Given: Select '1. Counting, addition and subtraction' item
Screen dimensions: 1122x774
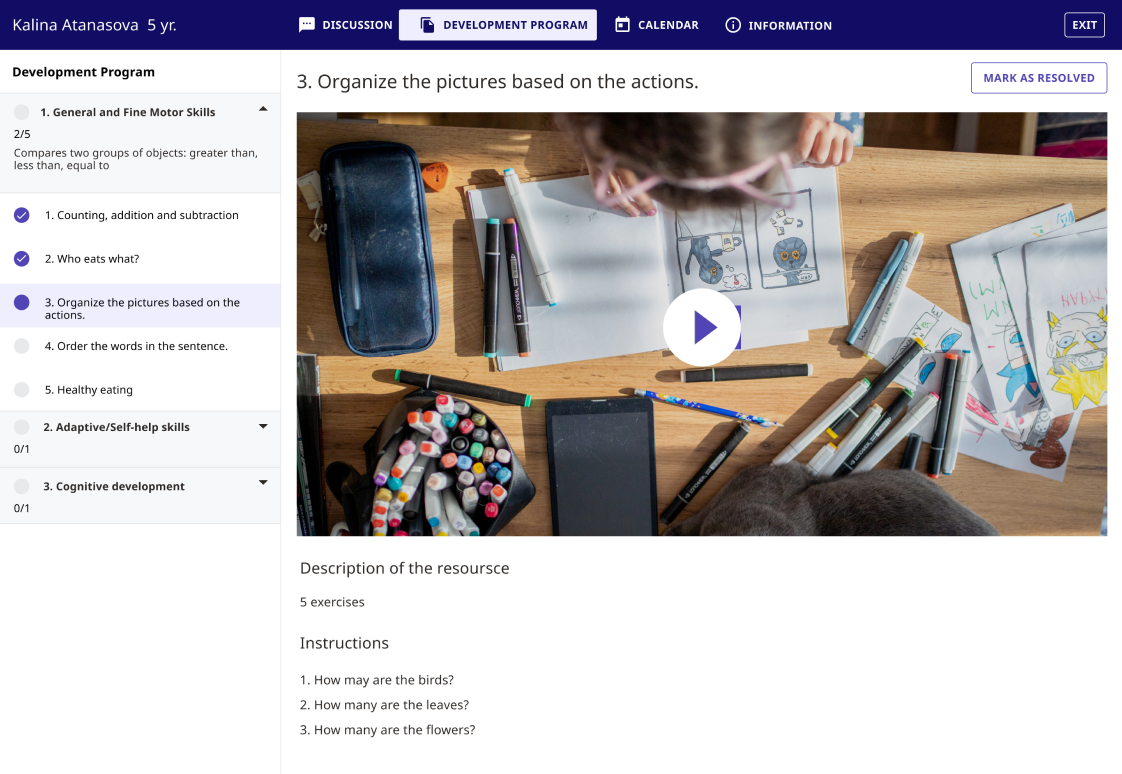Looking at the screenshot, I should [140, 215].
